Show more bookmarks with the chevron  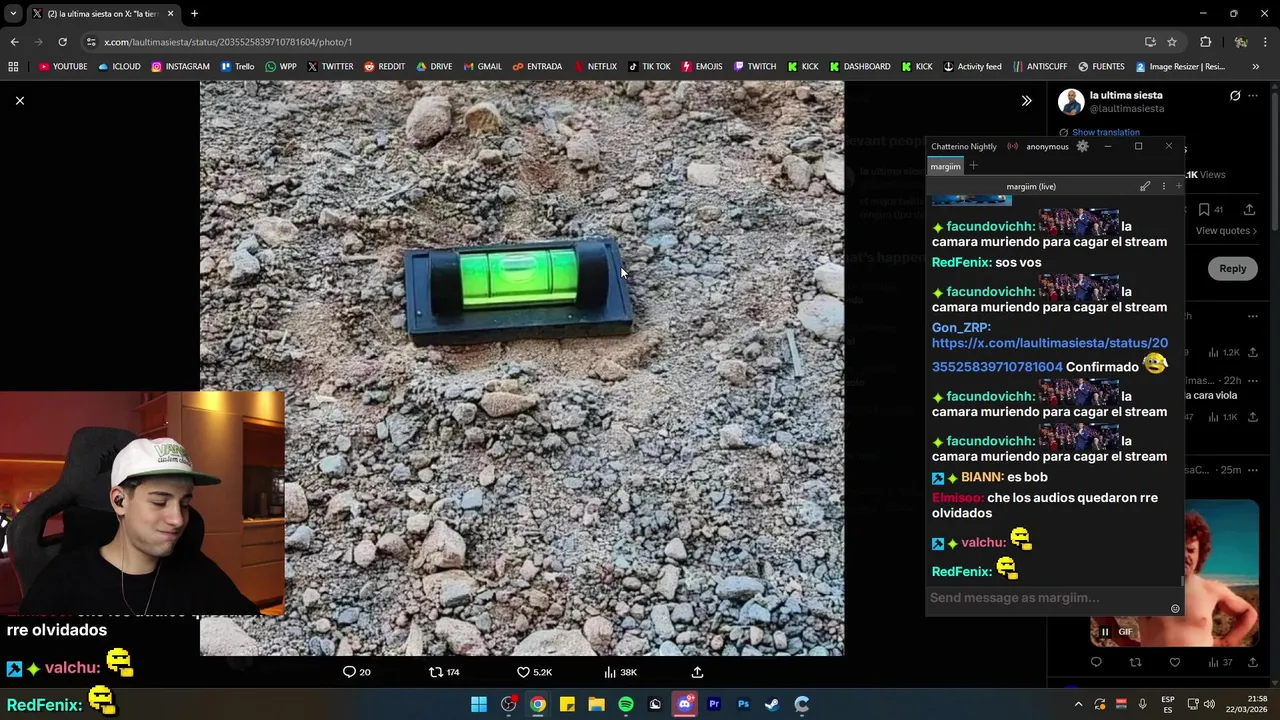(x=1256, y=66)
